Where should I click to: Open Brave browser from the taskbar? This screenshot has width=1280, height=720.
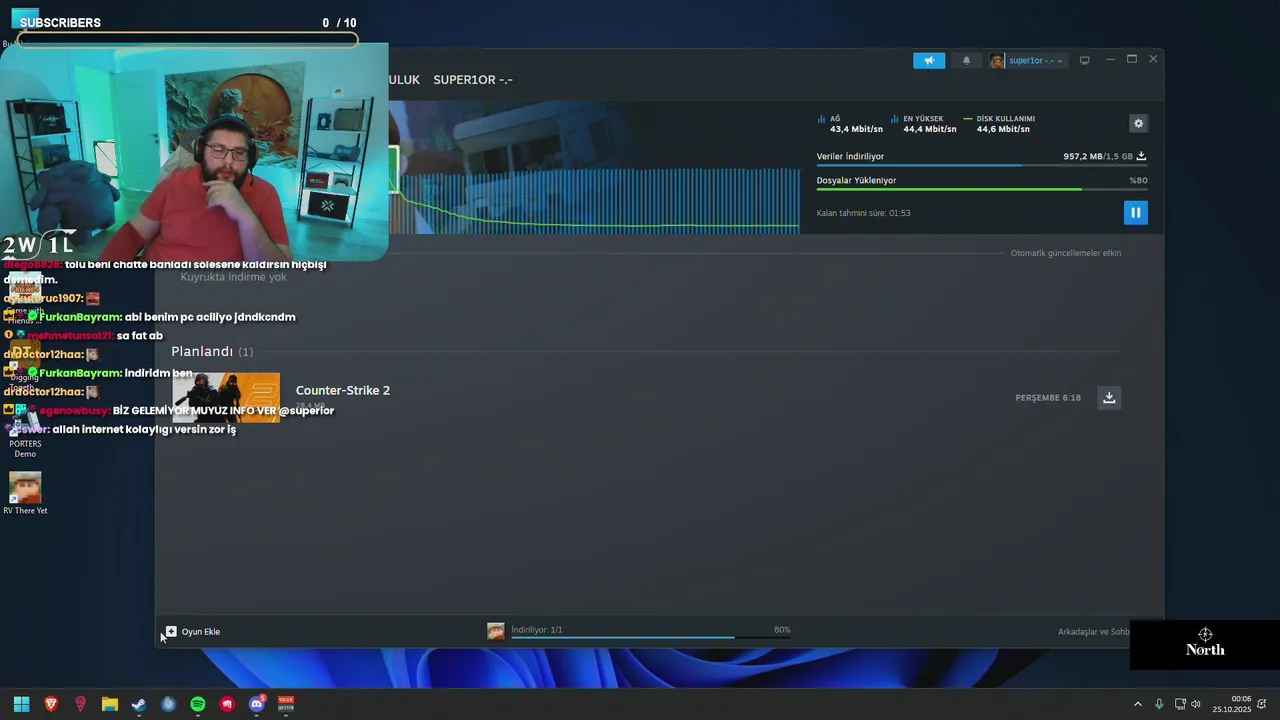pos(51,704)
